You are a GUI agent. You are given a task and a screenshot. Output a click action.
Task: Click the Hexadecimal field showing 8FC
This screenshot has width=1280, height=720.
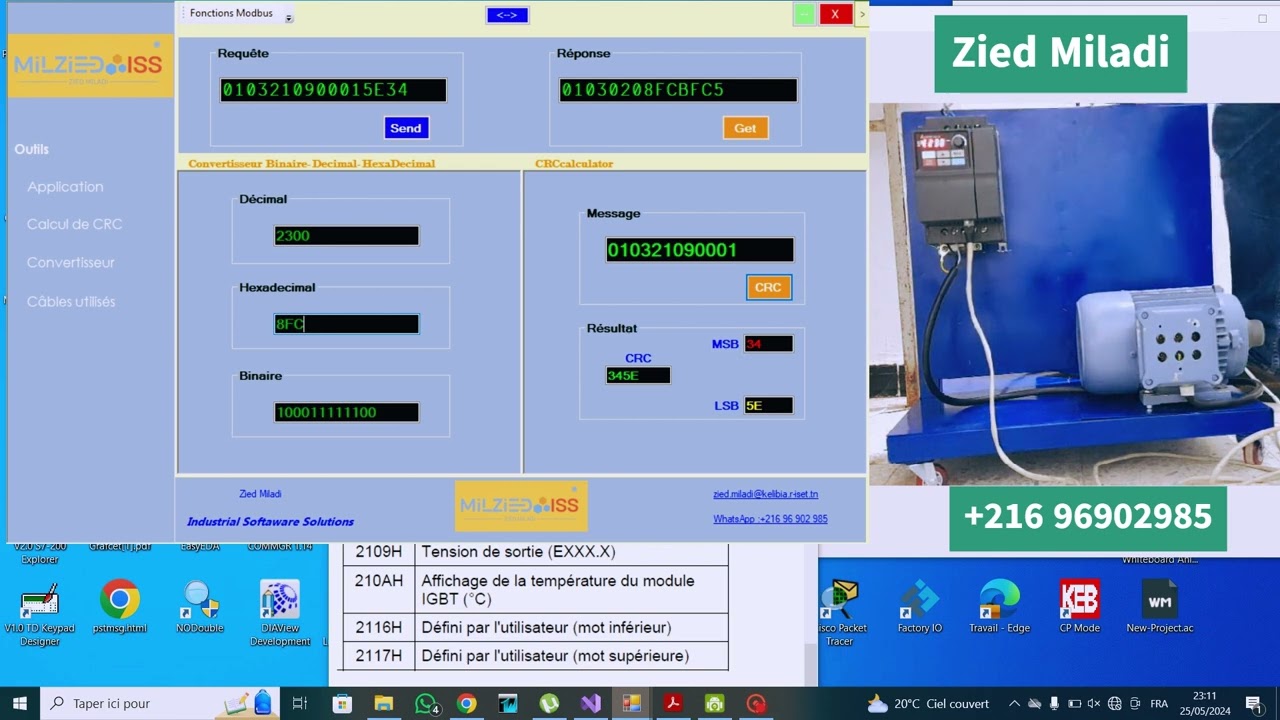point(346,324)
